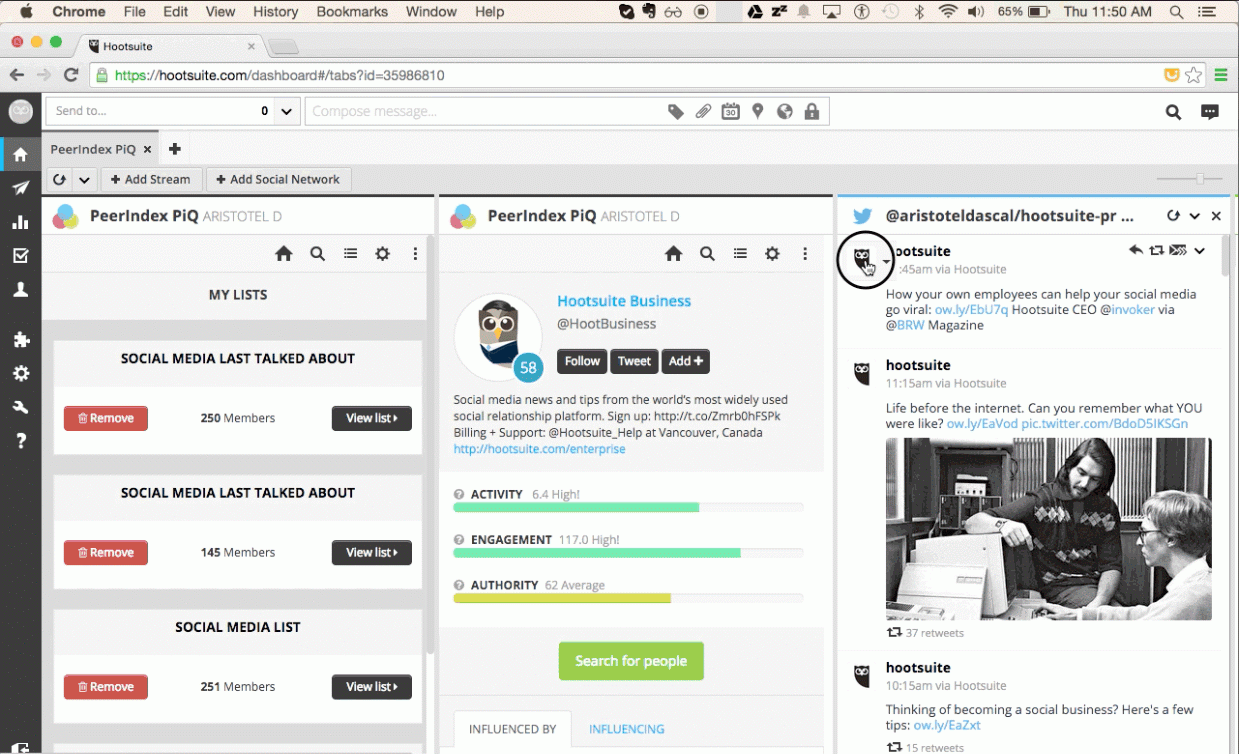The image size is (1239, 755).
Task: Open the Hootsuite Business profile name link
Action: coord(624,301)
